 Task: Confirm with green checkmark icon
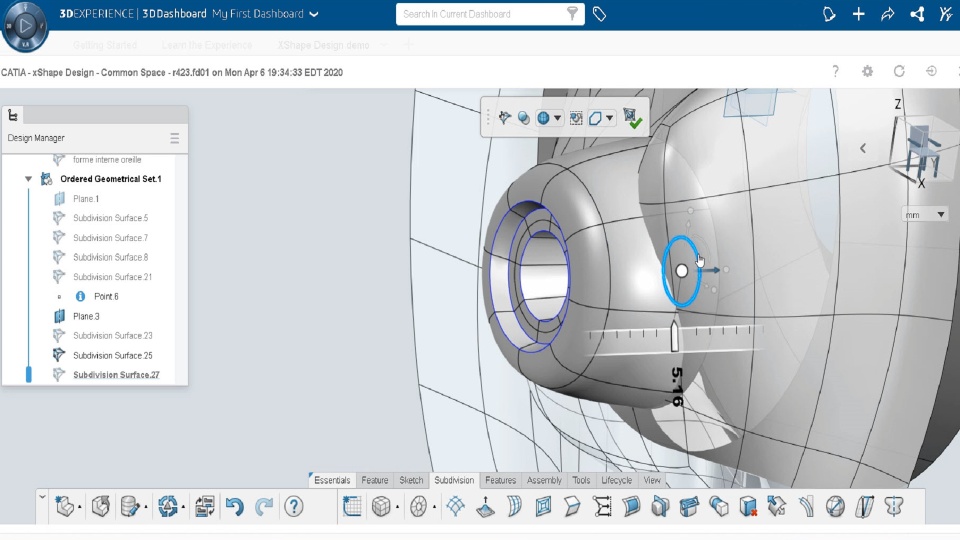tap(632, 118)
